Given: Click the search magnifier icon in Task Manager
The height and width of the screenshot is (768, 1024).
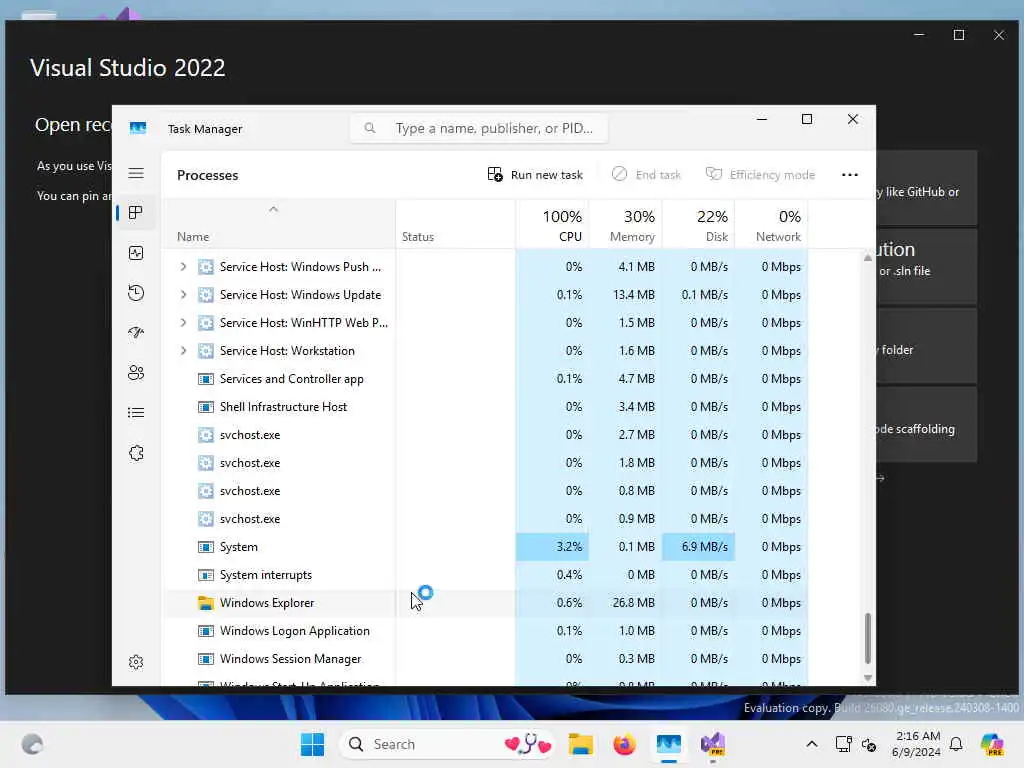Looking at the screenshot, I should [x=370, y=128].
